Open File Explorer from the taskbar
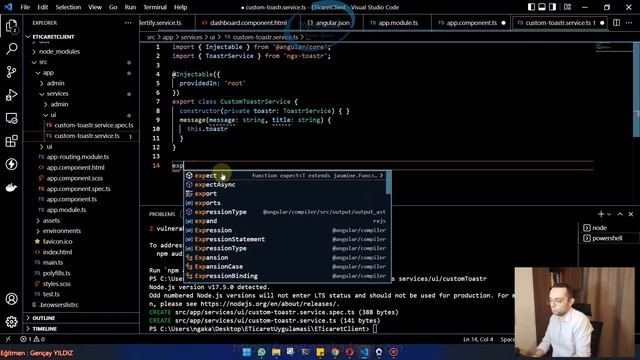This screenshot has height=360, width=640. (276, 352)
